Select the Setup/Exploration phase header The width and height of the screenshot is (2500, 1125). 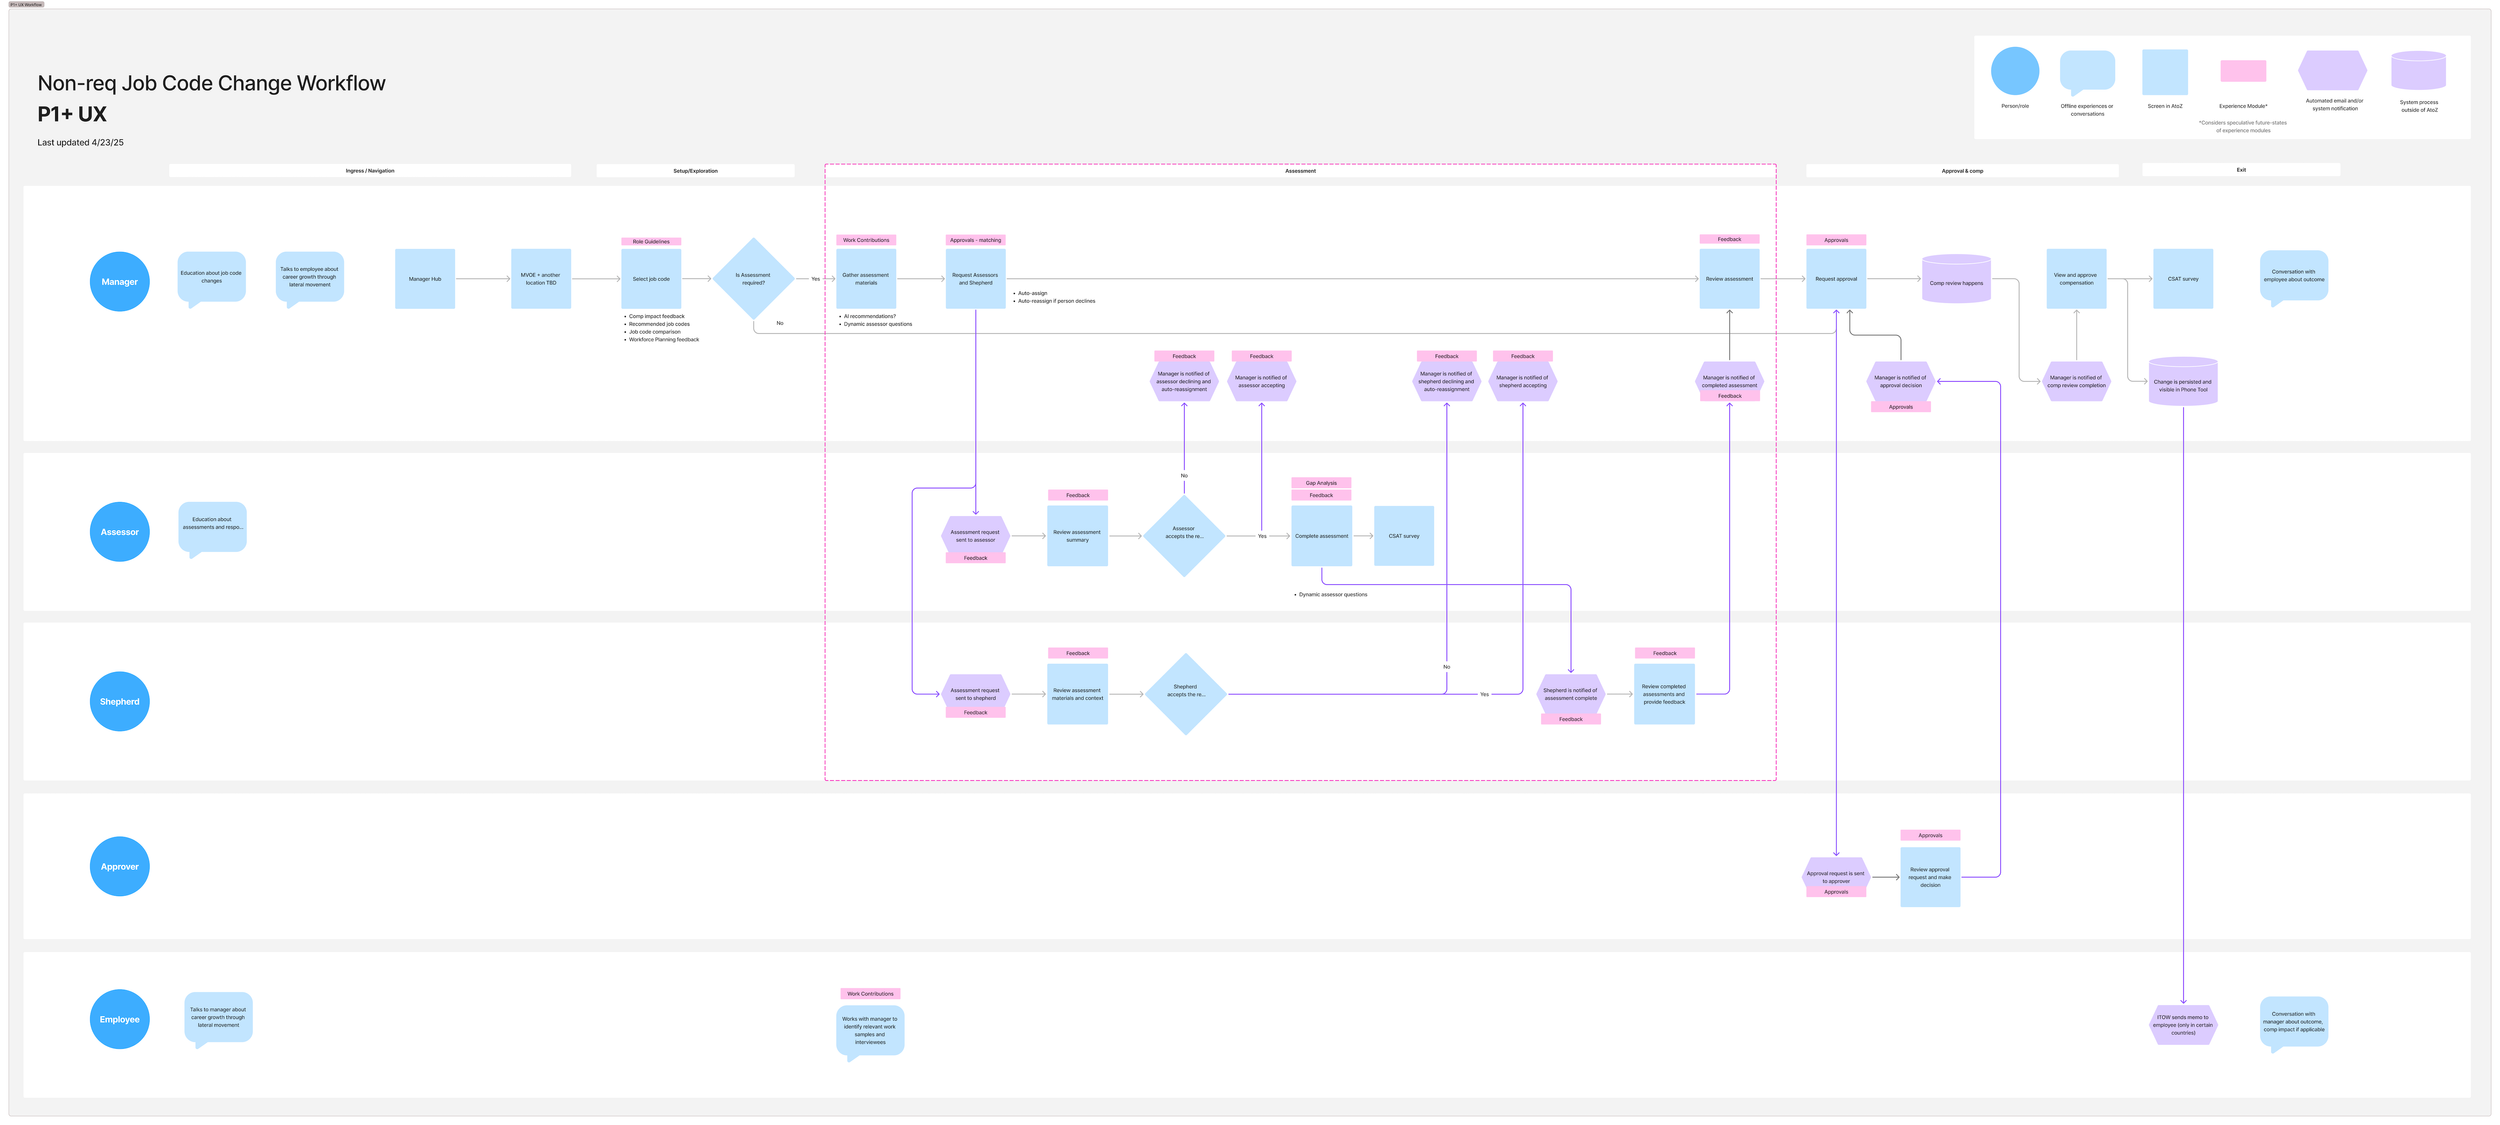click(x=695, y=171)
